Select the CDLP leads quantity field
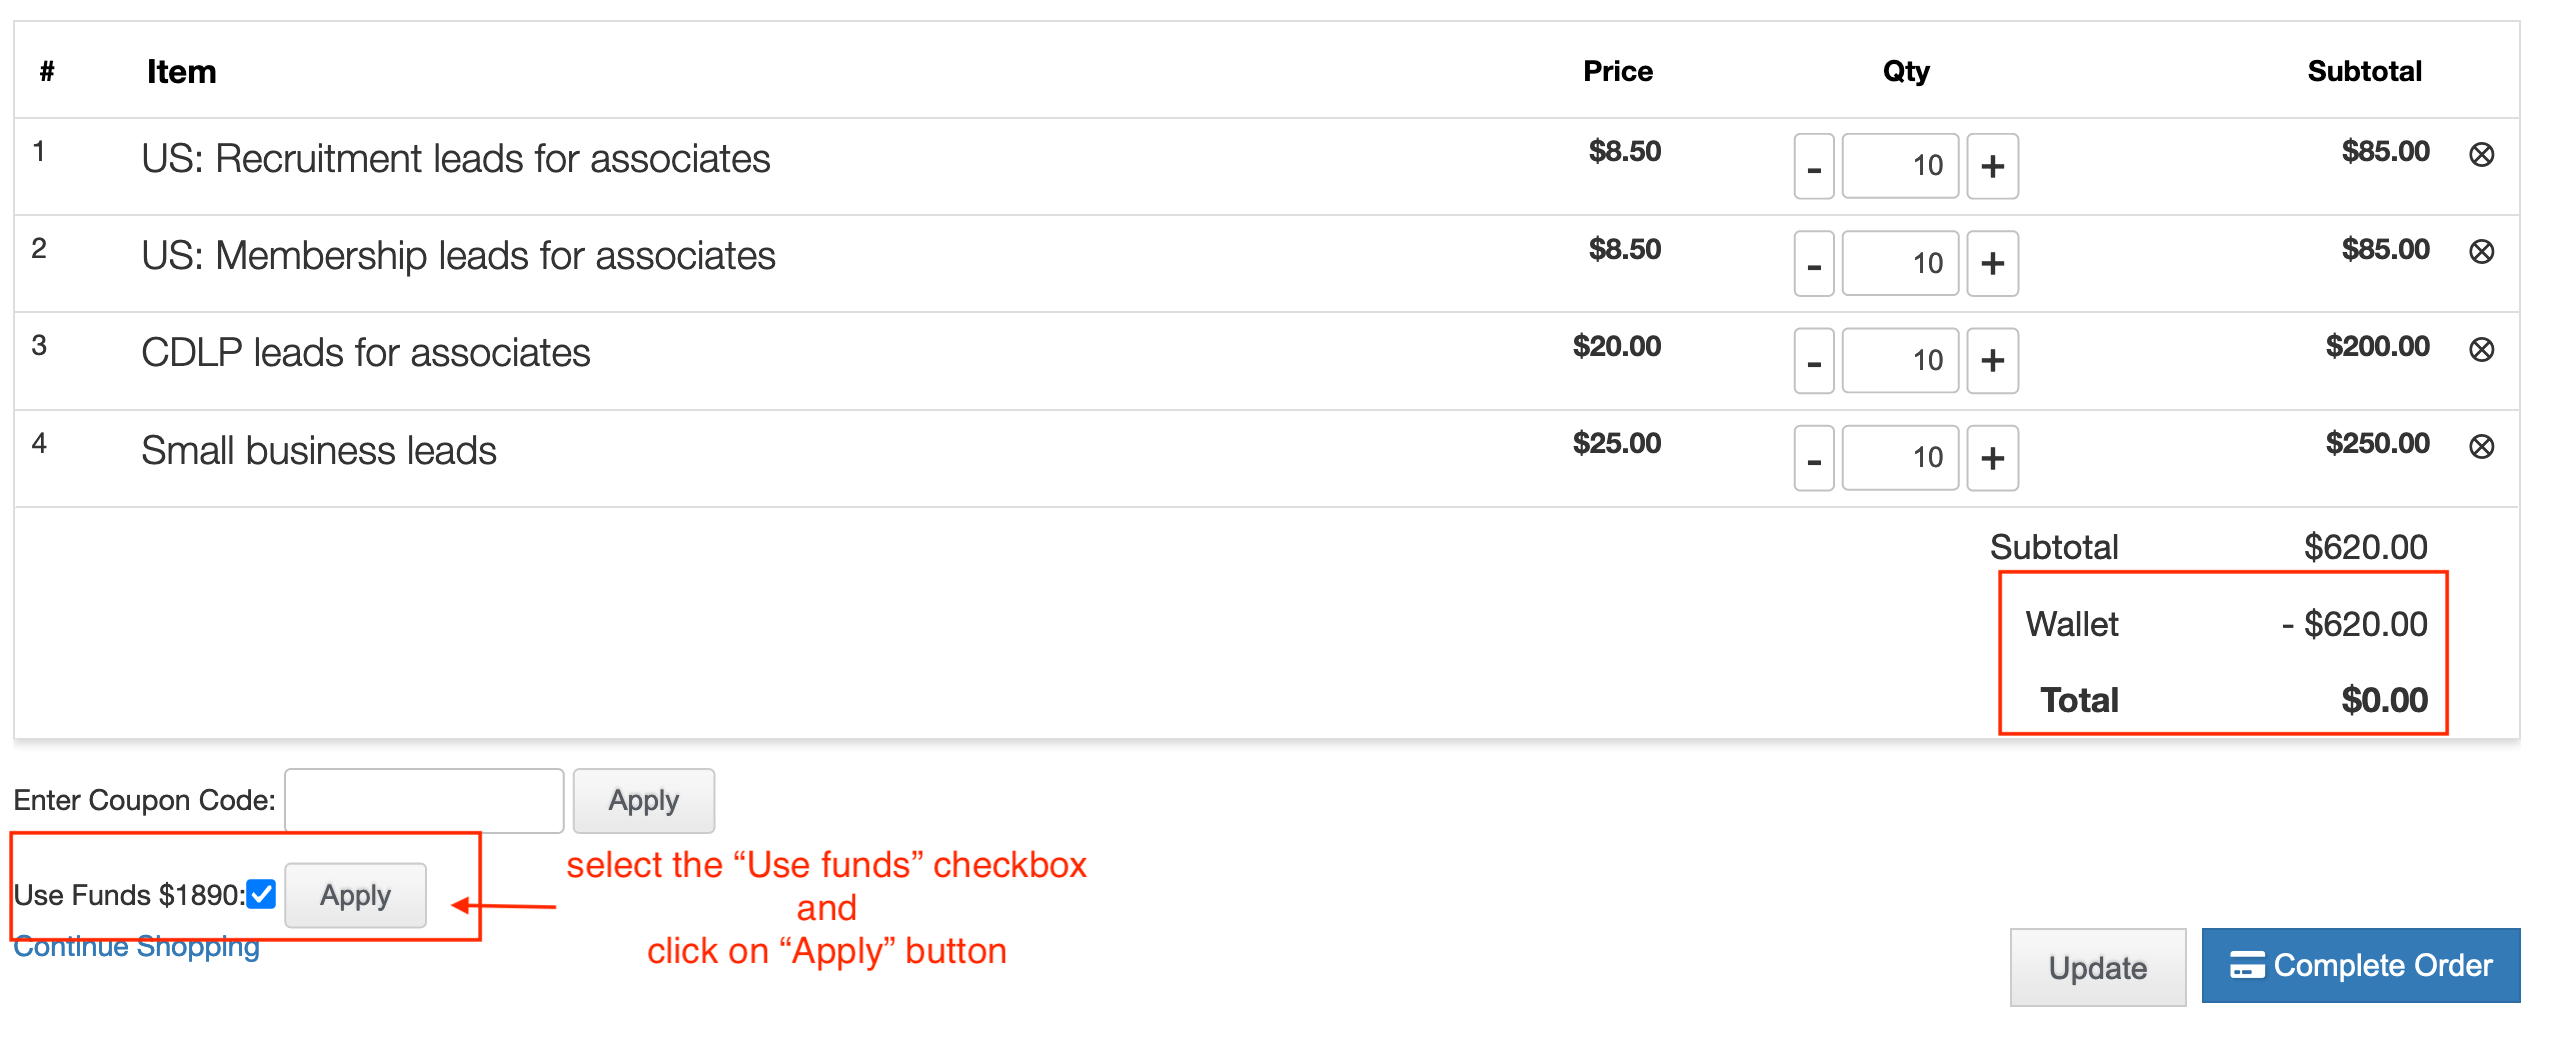Screen dimensions: 2573x1047 pyautogui.click(x=1900, y=360)
